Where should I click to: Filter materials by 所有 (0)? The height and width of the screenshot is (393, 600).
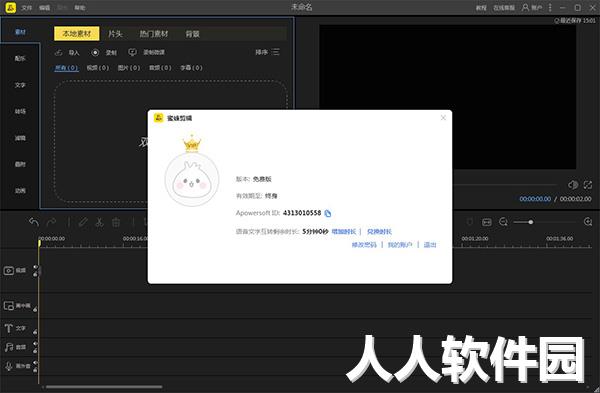[67, 68]
